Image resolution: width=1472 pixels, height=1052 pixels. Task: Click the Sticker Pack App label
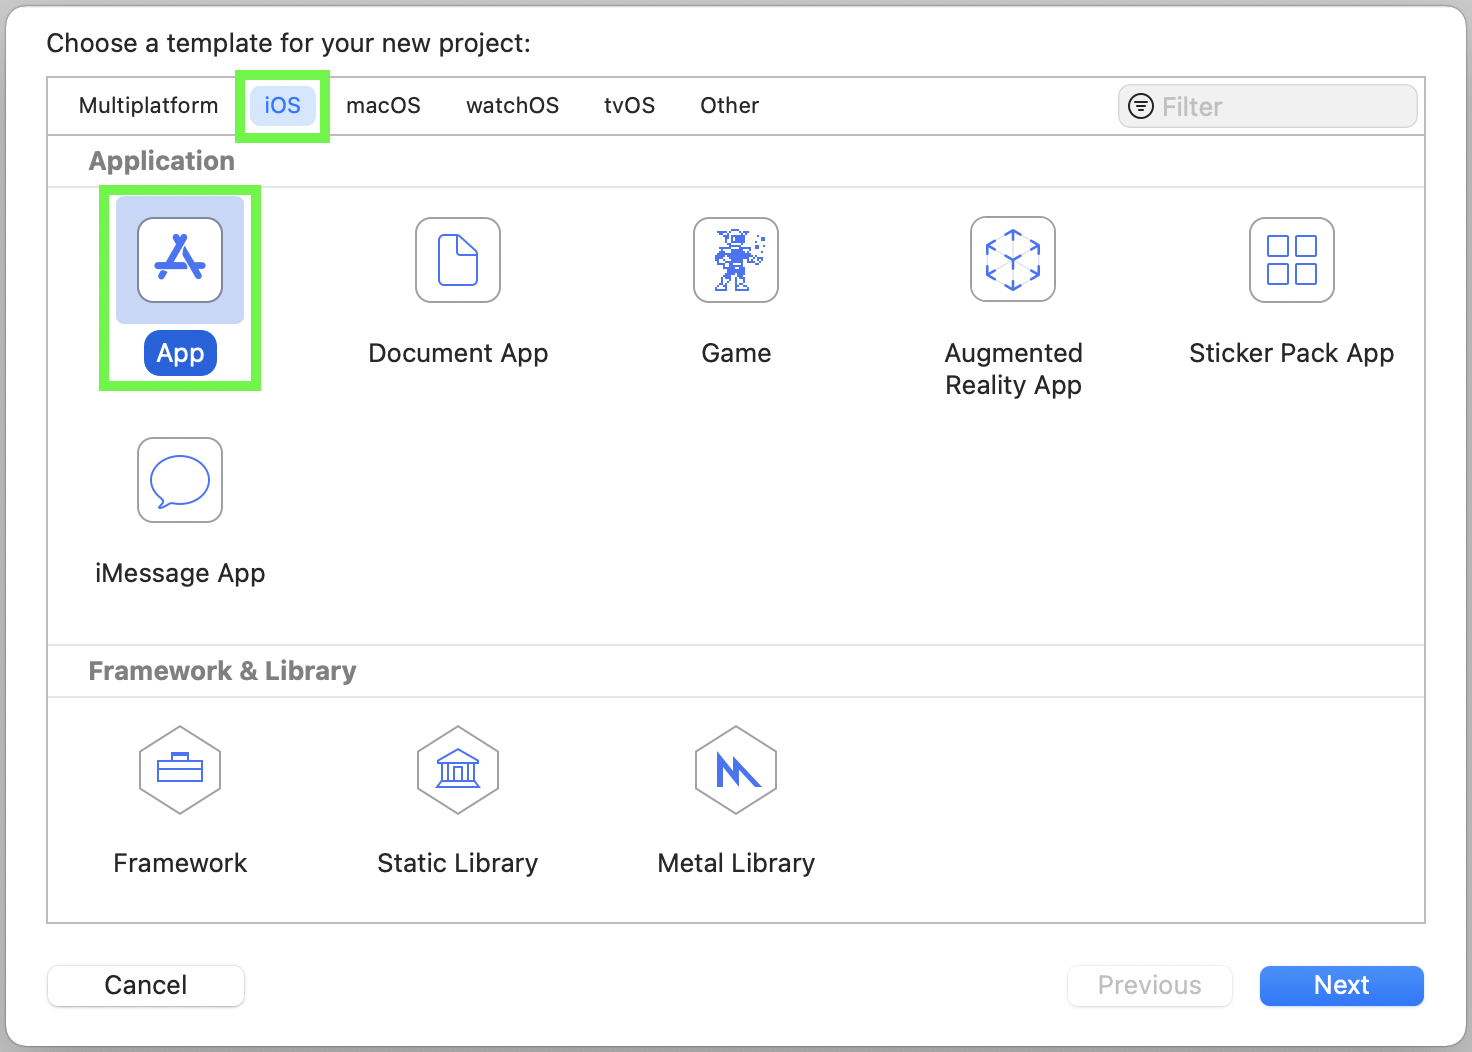1292,353
